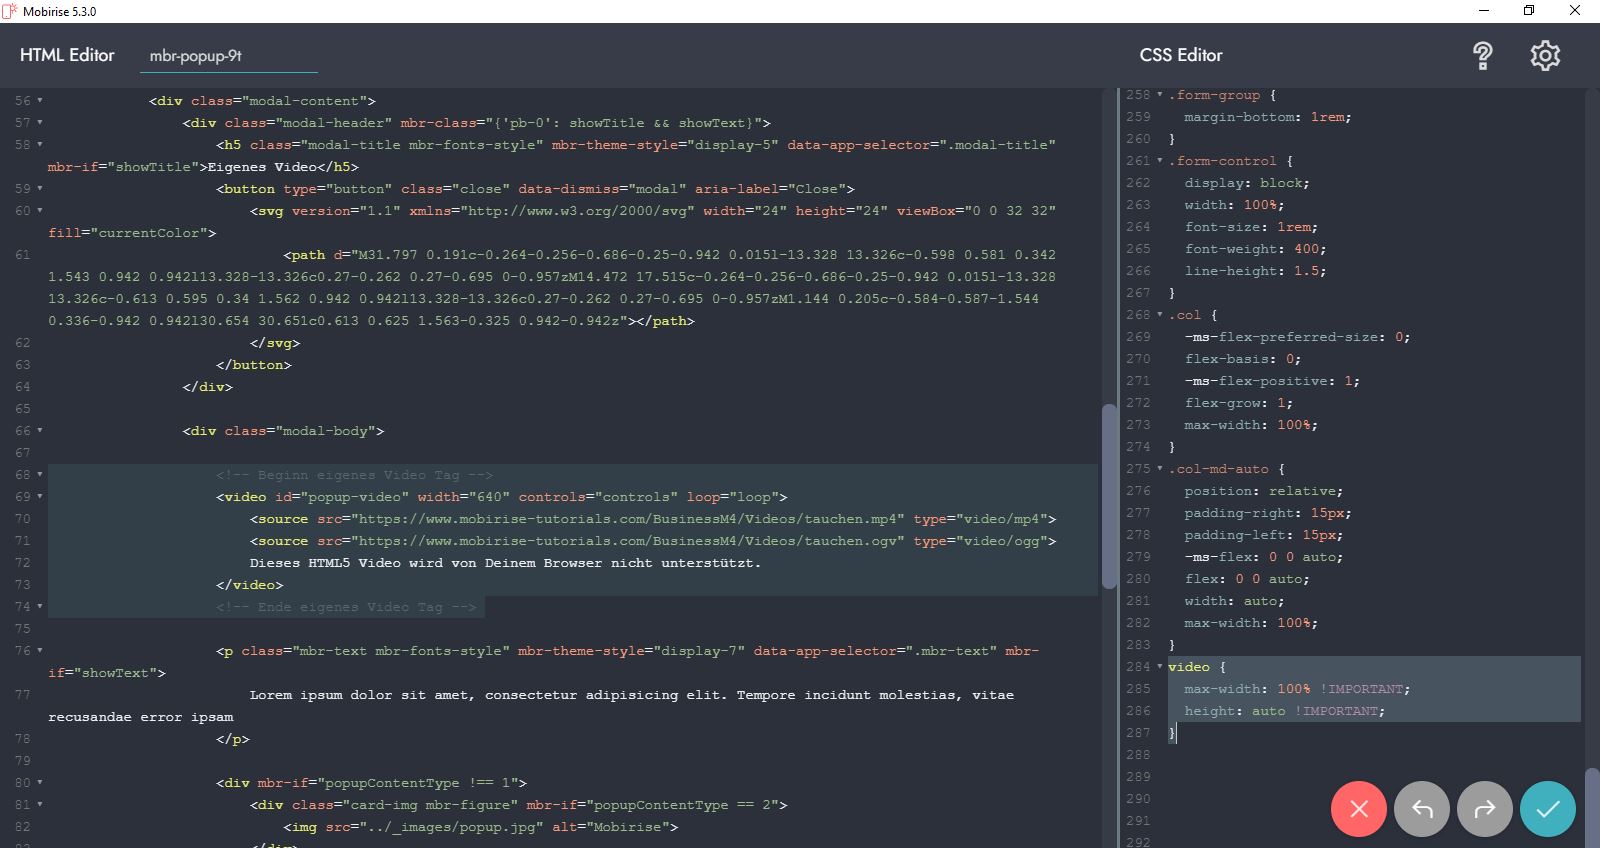Image resolution: width=1600 pixels, height=848 pixels.
Task: Open help via the question mark icon
Action: coord(1483,56)
